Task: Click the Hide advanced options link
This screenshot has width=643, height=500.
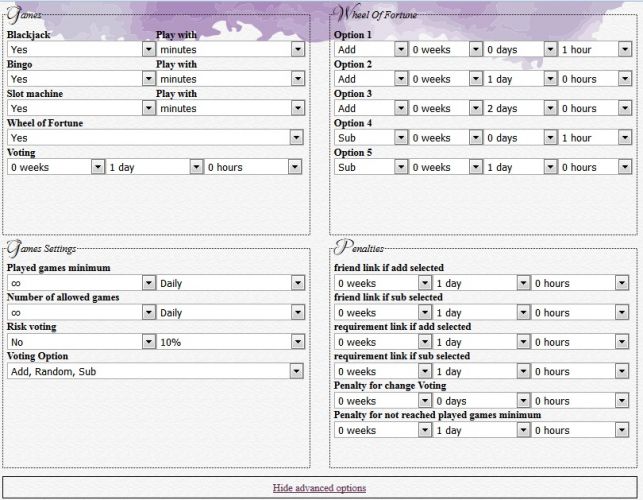Action: (319, 488)
